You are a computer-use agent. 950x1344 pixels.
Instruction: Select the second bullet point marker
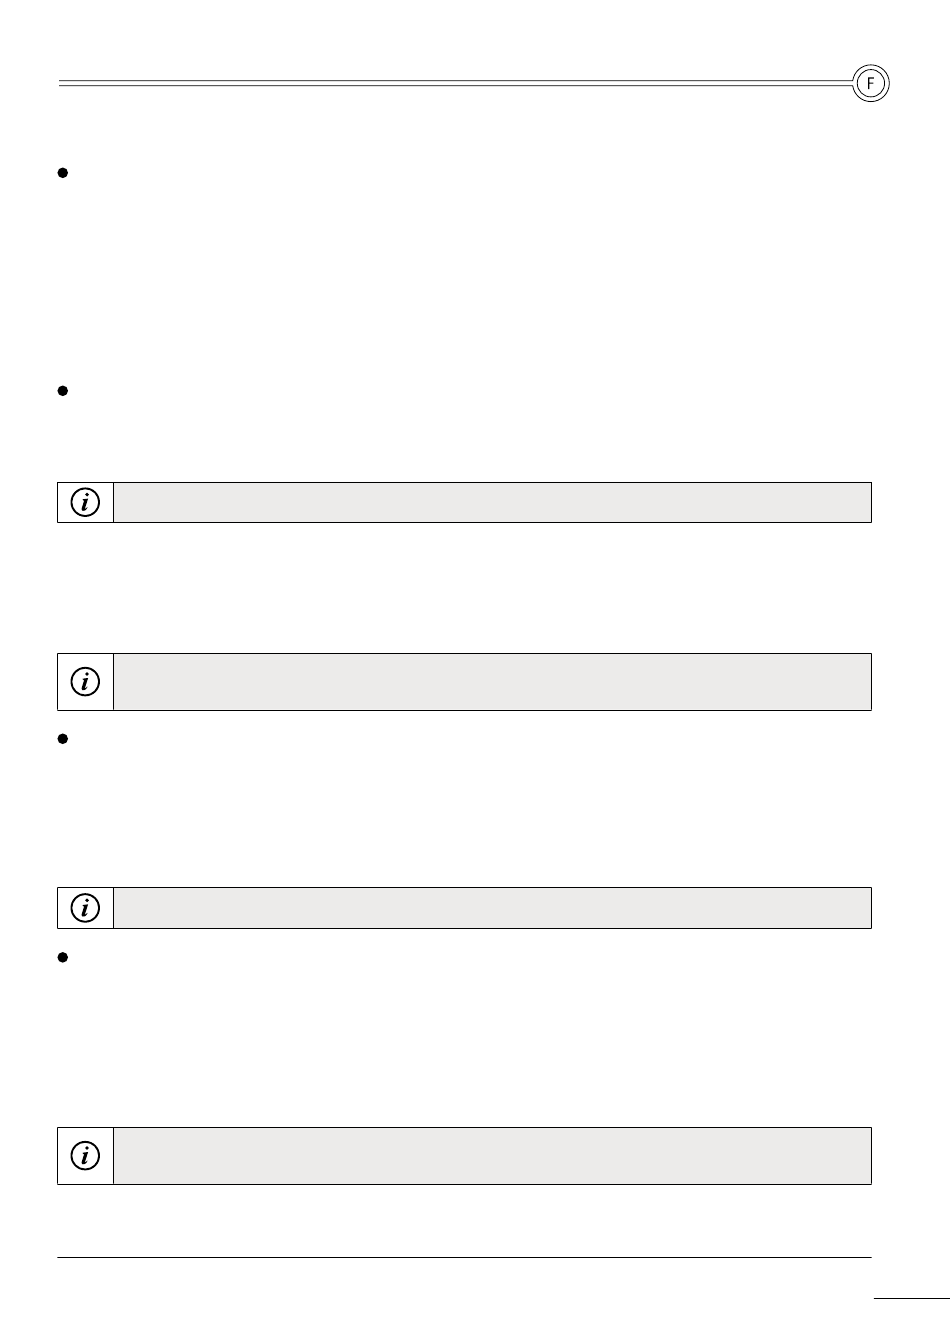click(x=62, y=391)
